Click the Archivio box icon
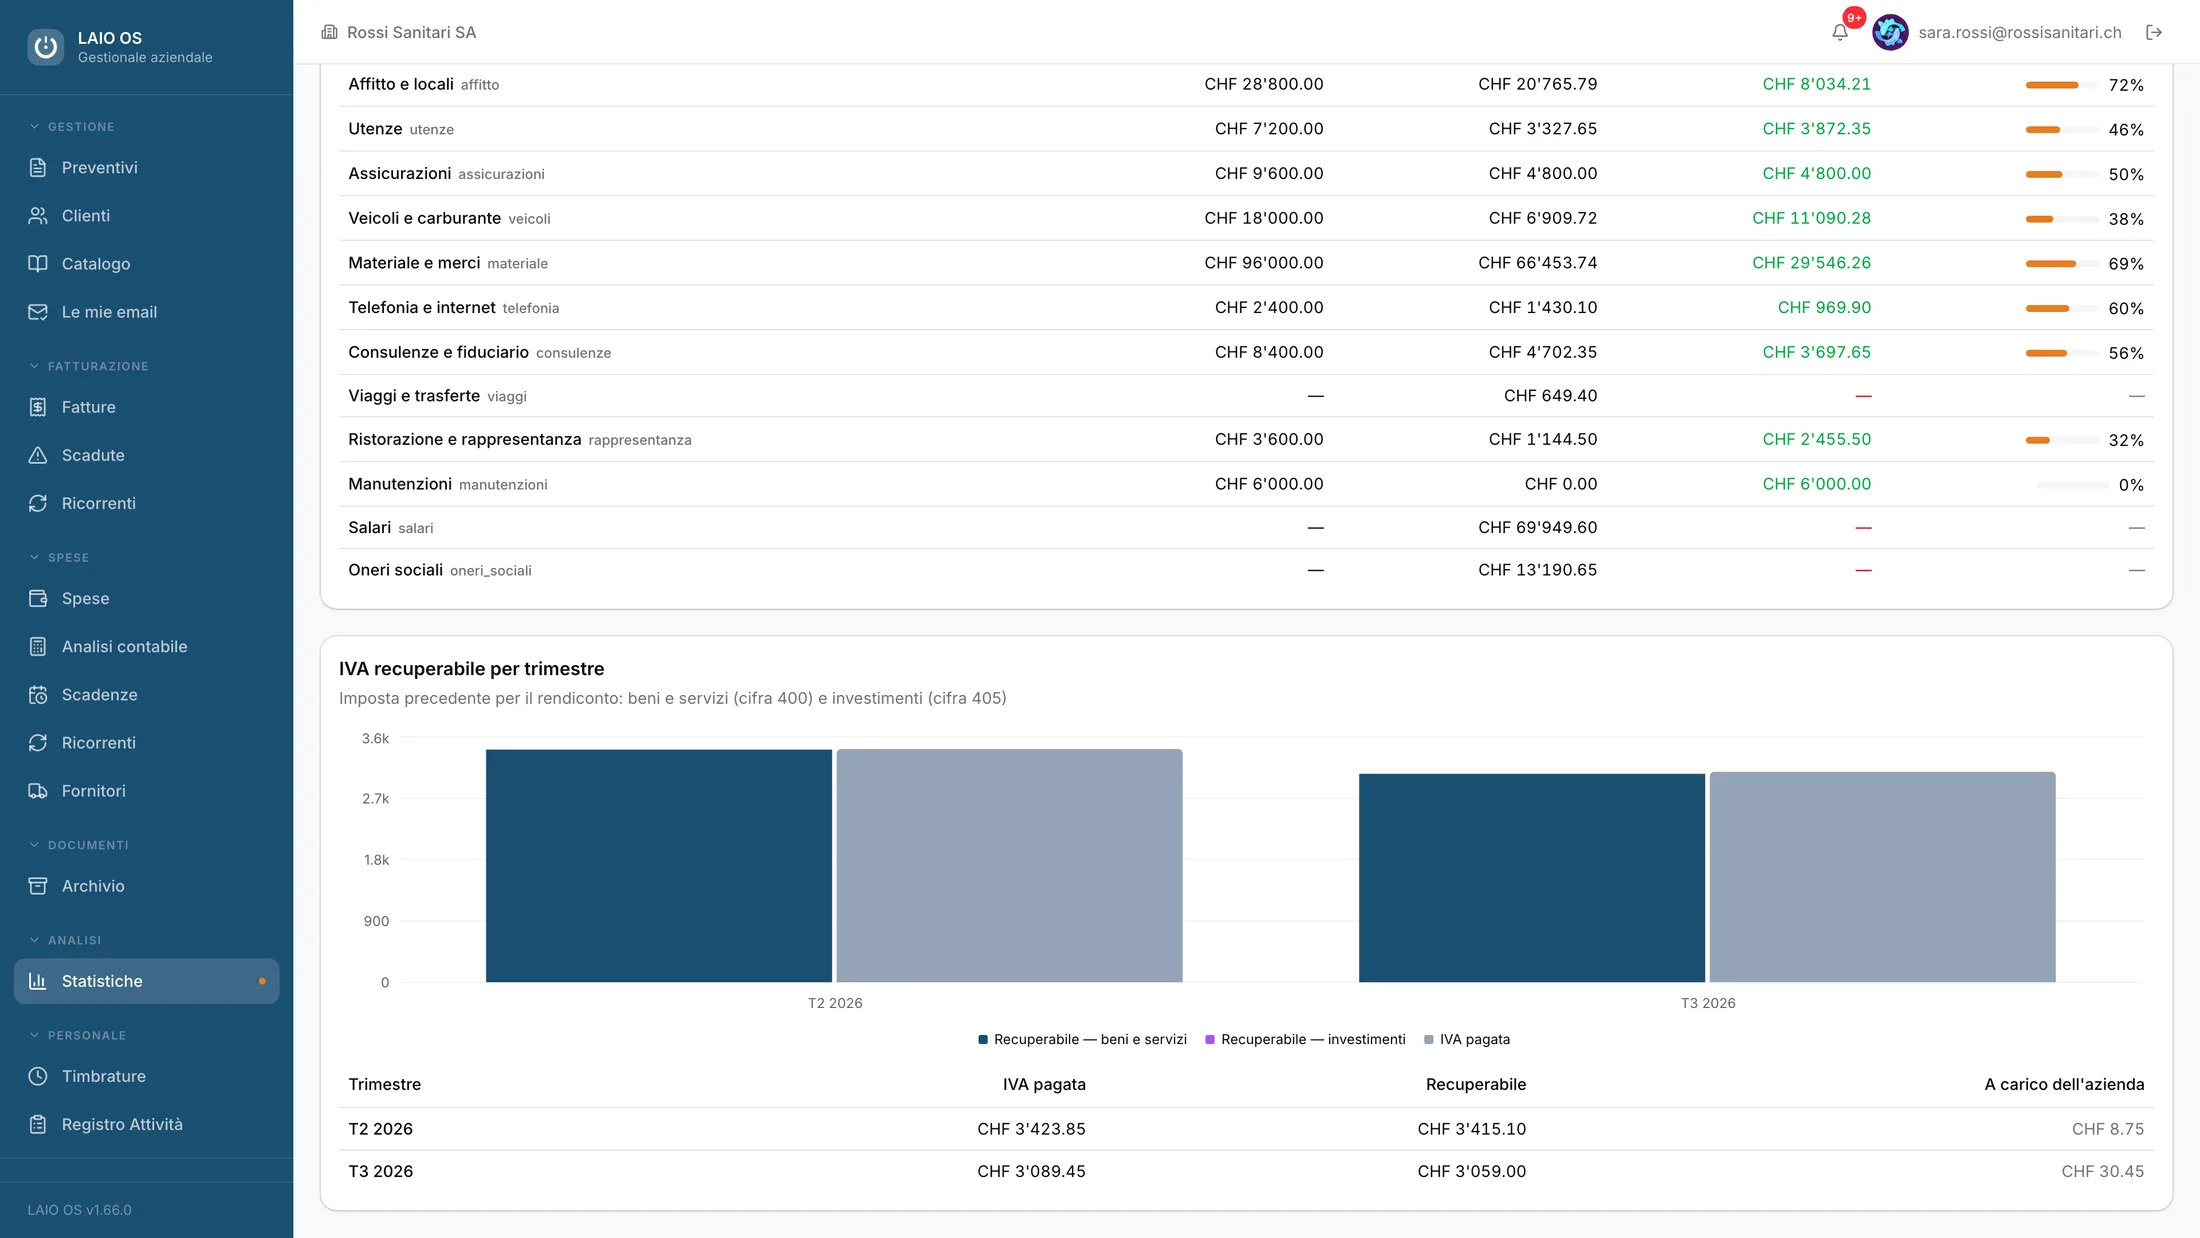 38,886
